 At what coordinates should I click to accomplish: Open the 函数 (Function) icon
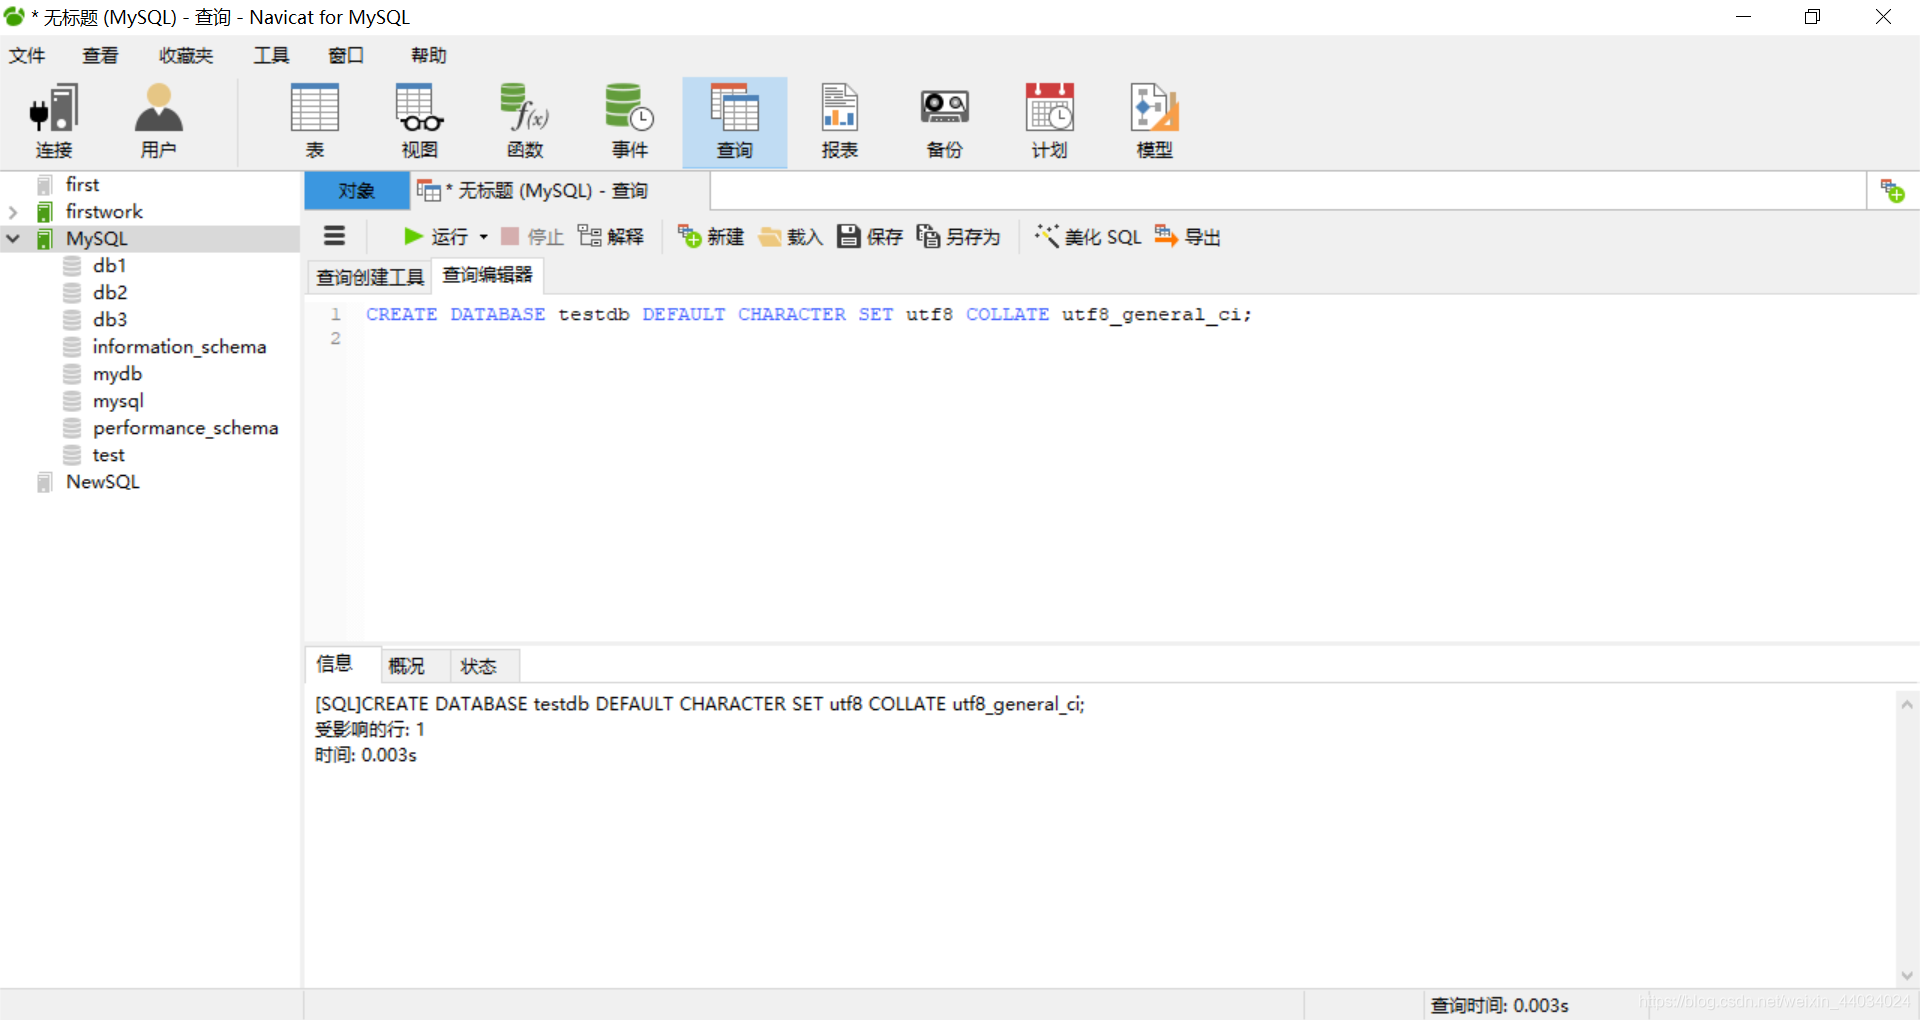click(x=525, y=121)
